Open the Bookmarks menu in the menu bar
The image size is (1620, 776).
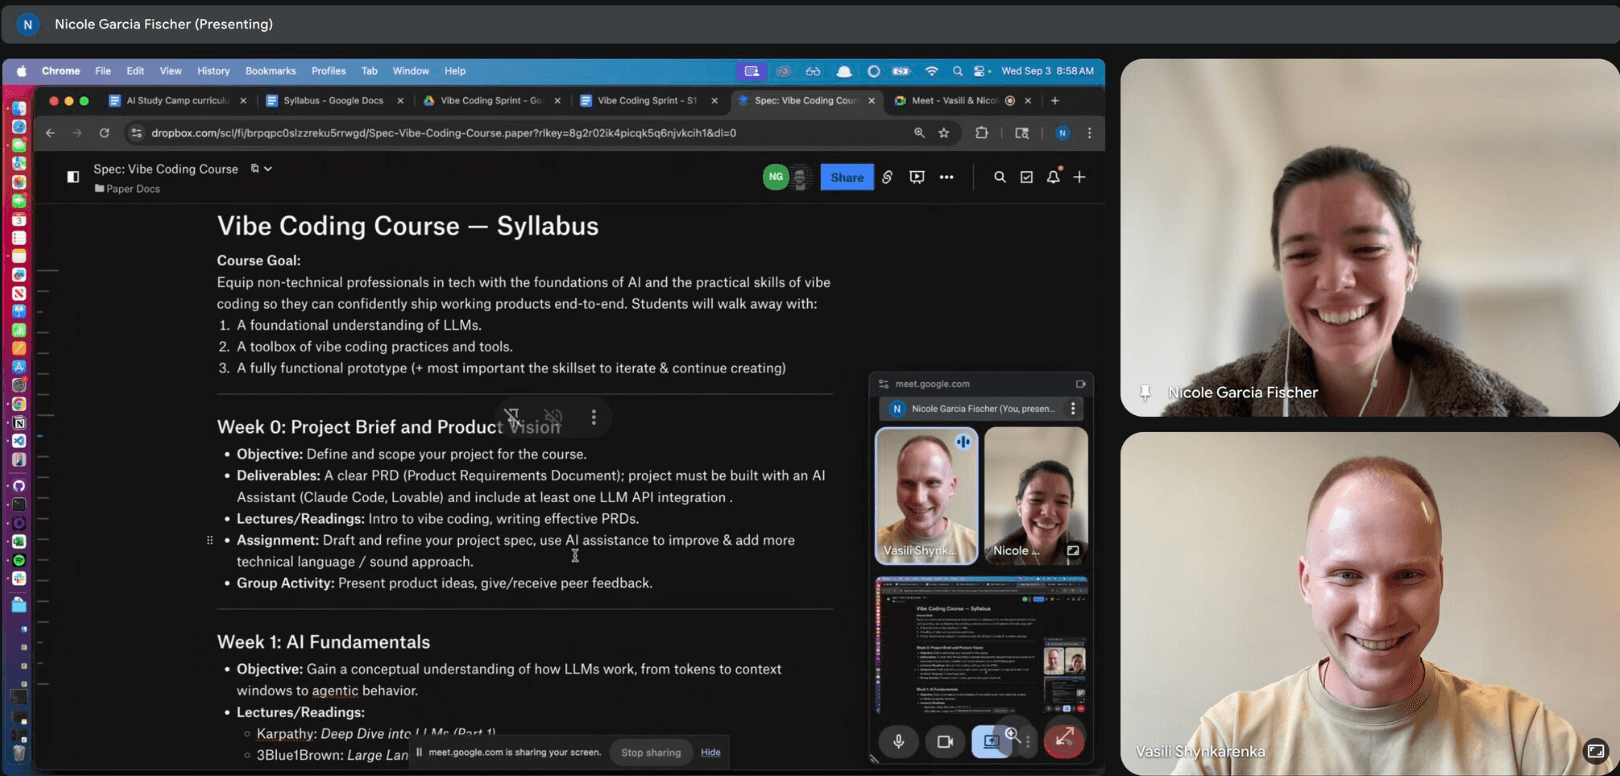[270, 71]
